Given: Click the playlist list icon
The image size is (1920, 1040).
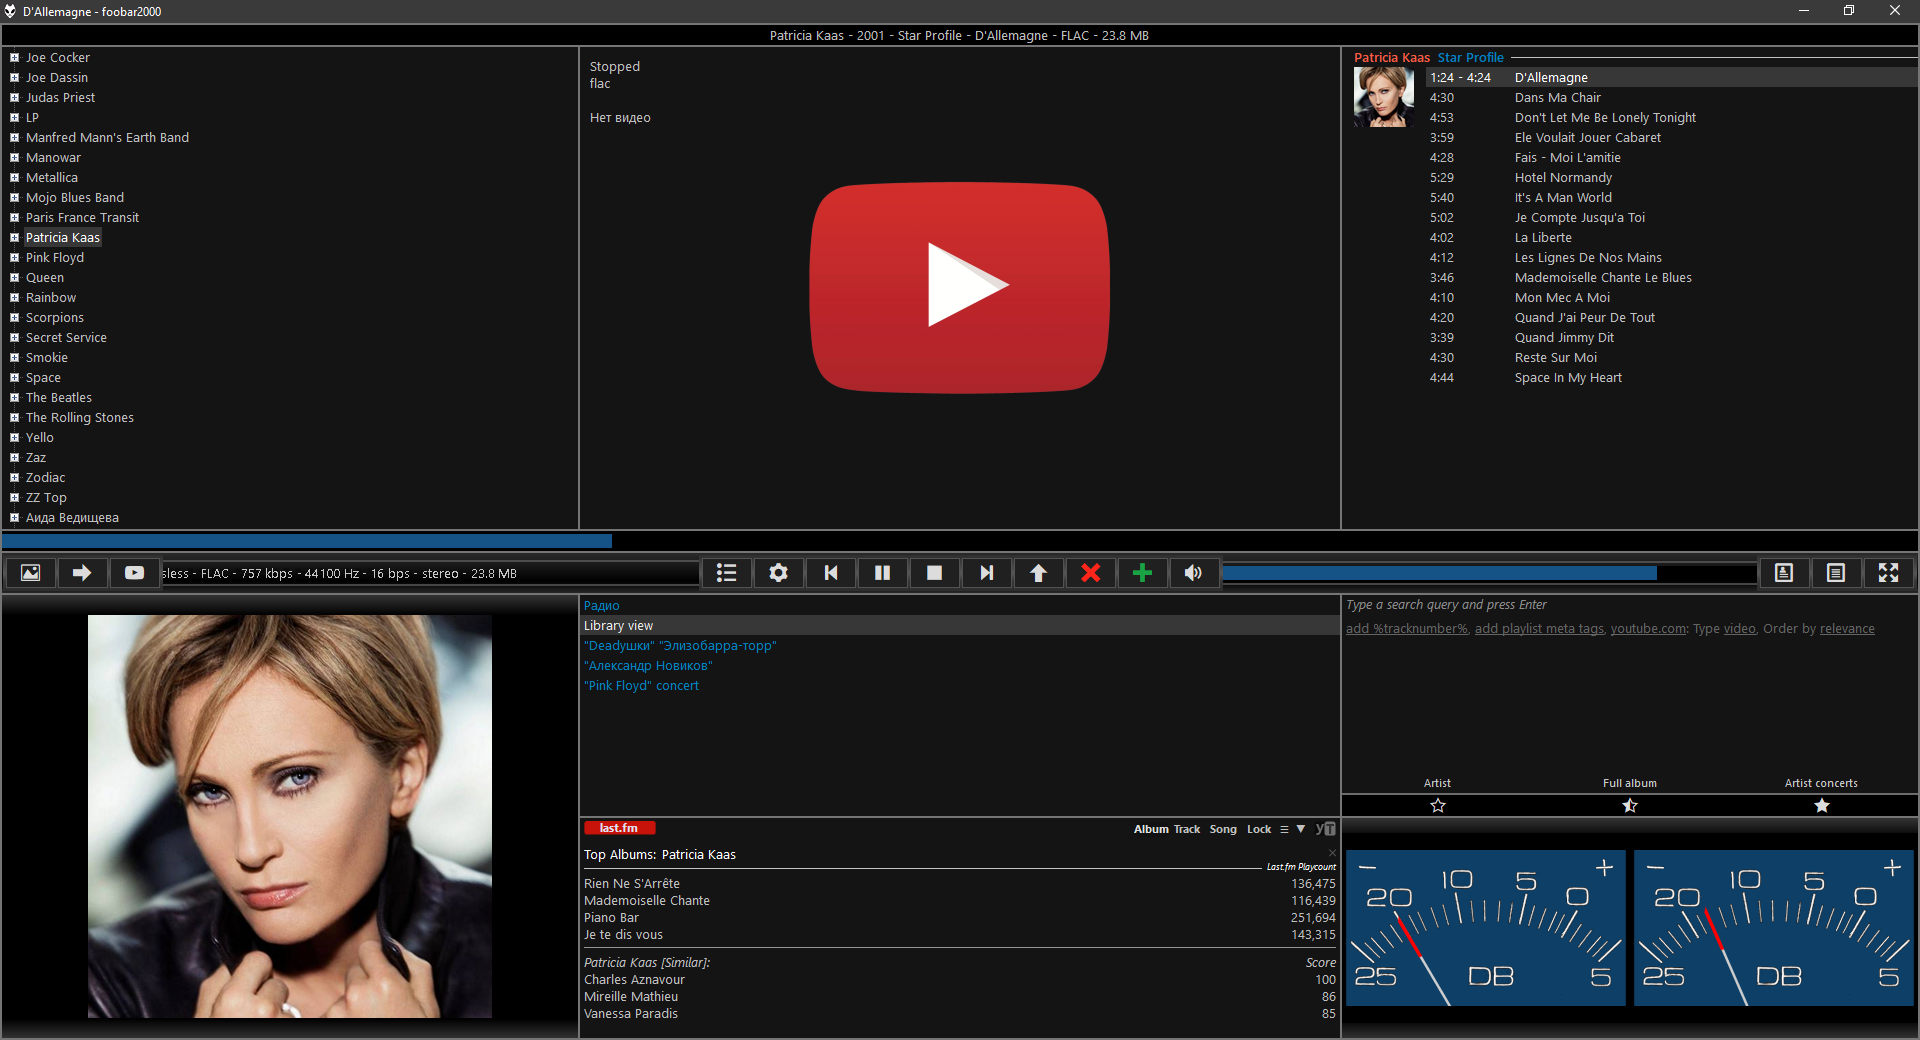Looking at the screenshot, I should (x=726, y=573).
